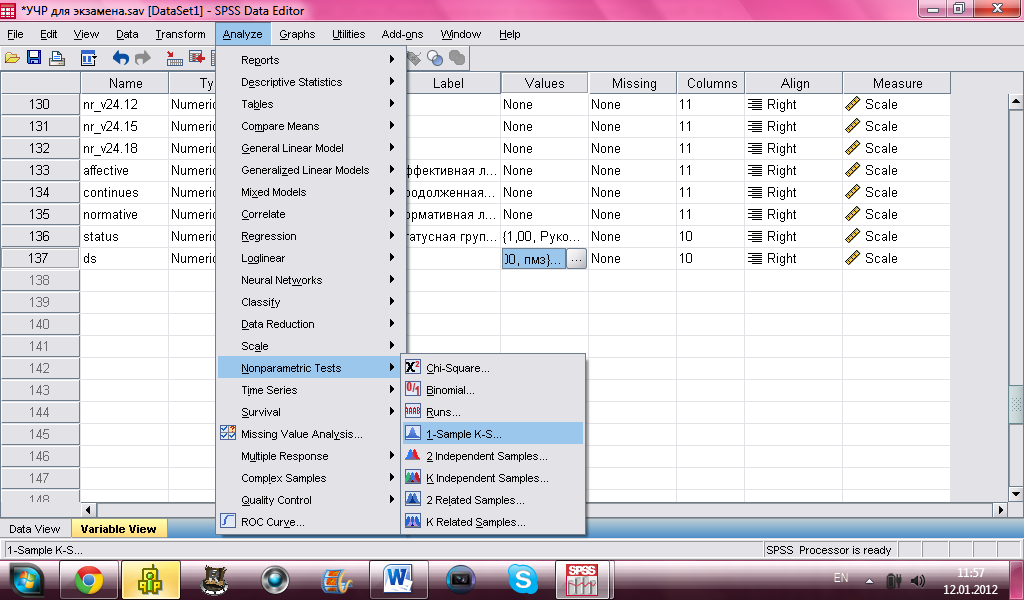Select row number 136 header

coord(40,236)
